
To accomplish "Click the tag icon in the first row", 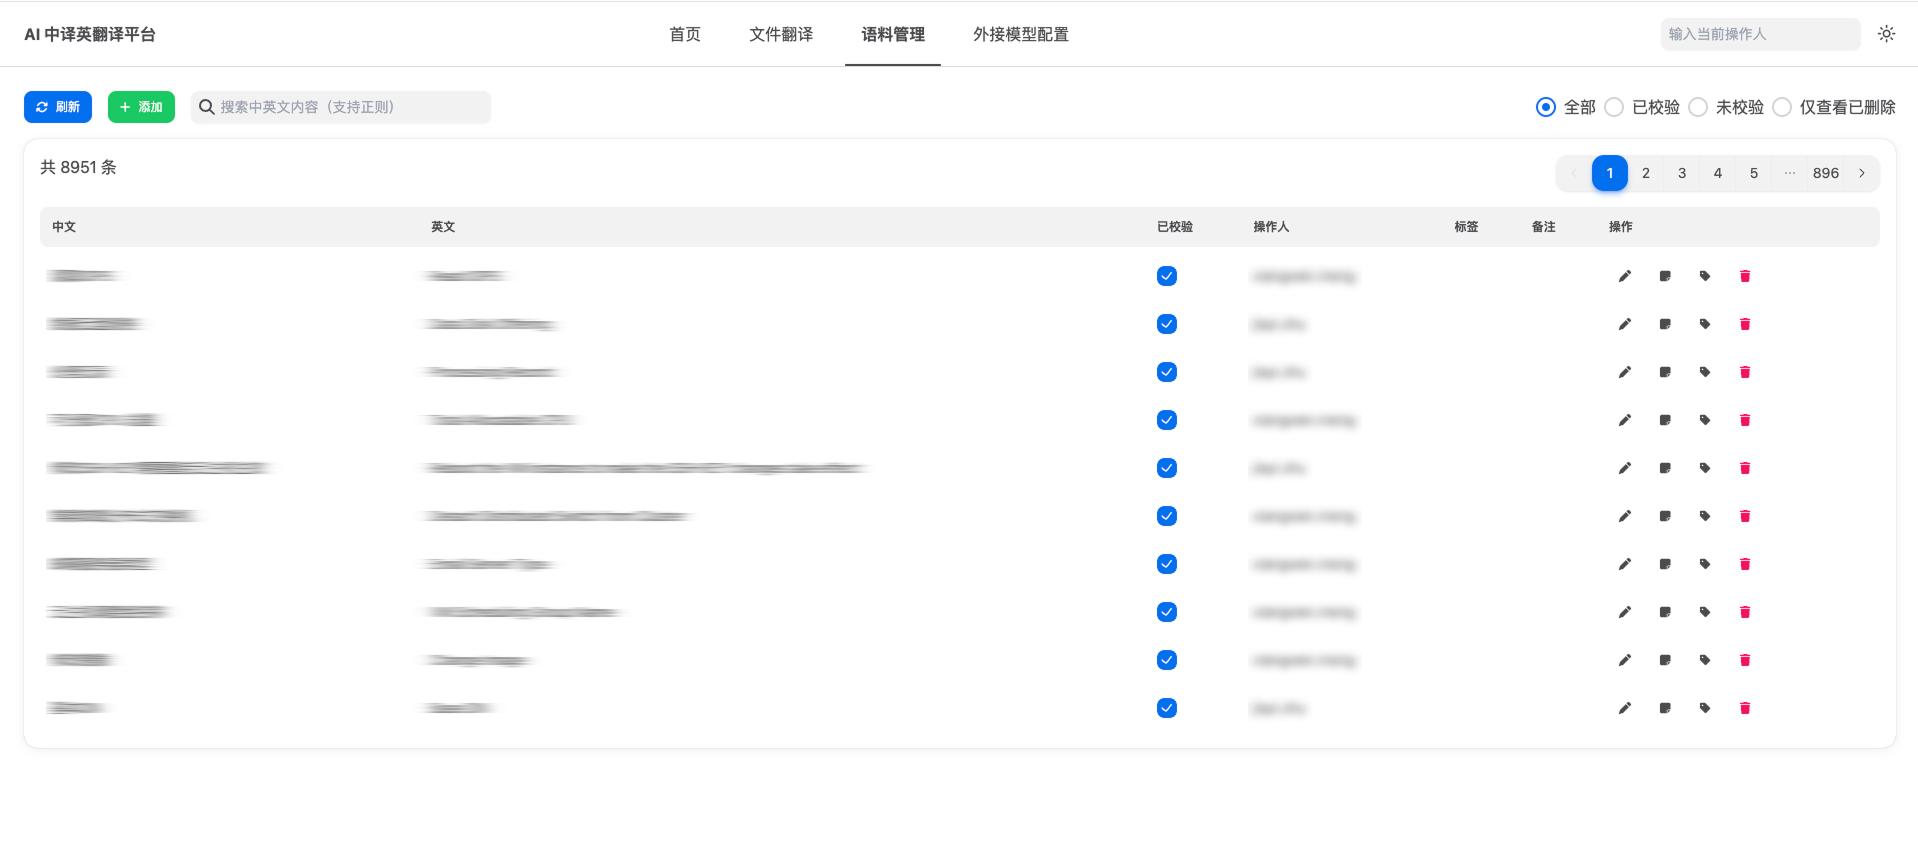I will pyautogui.click(x=1705, y=276).
